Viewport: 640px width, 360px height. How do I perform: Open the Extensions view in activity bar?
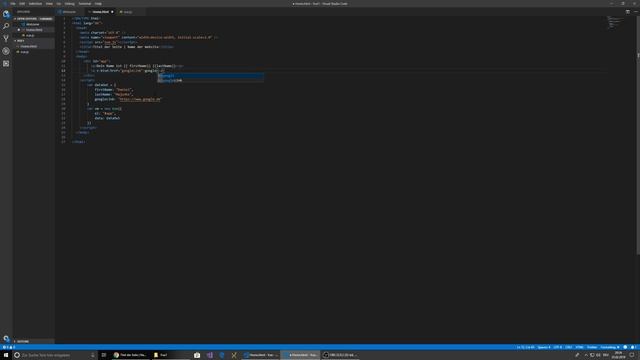pos(6,64)
